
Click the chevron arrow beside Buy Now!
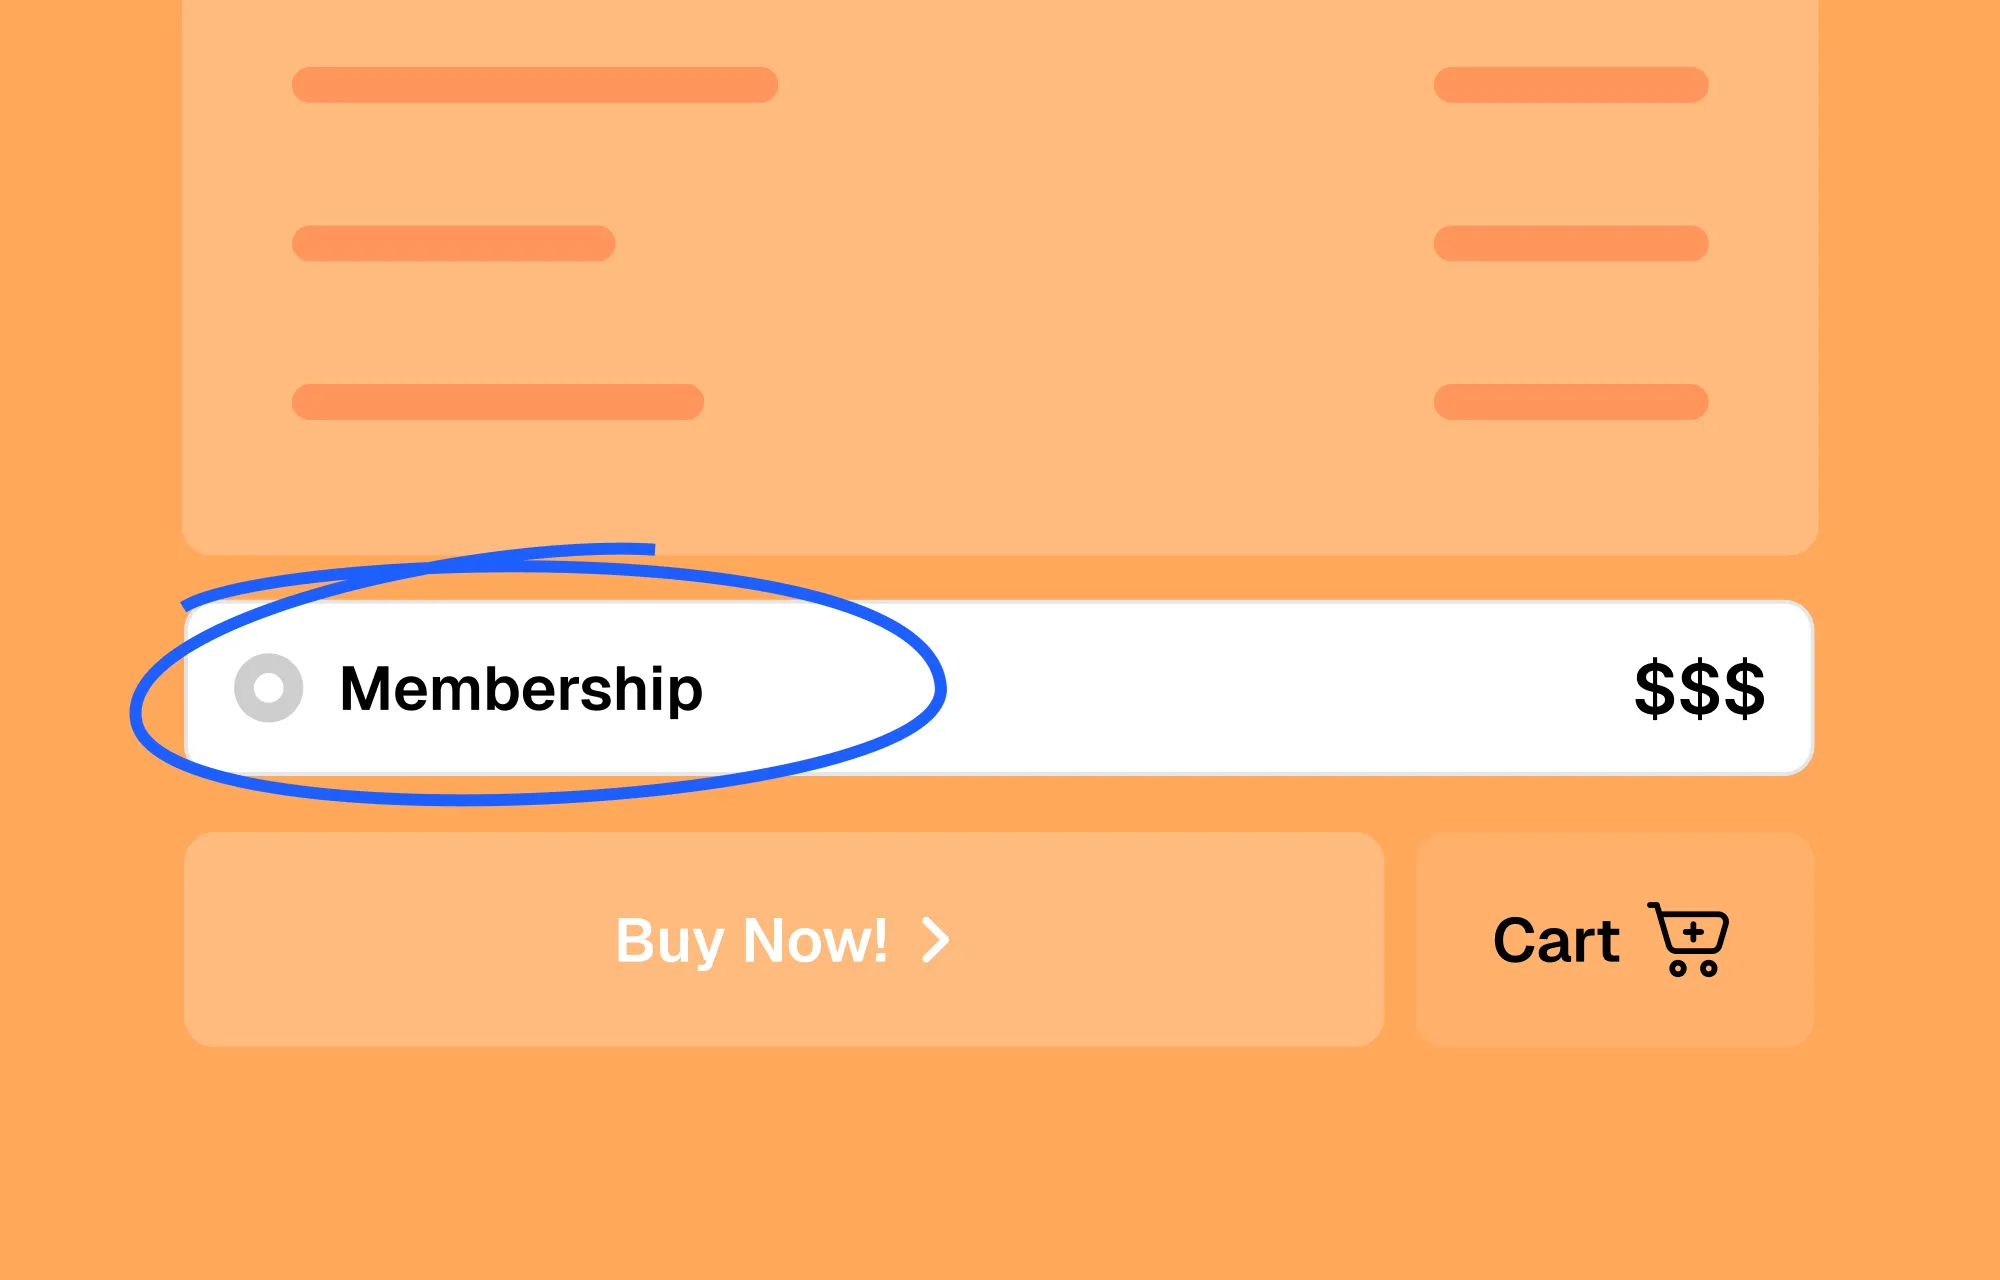tap(936, 940)
